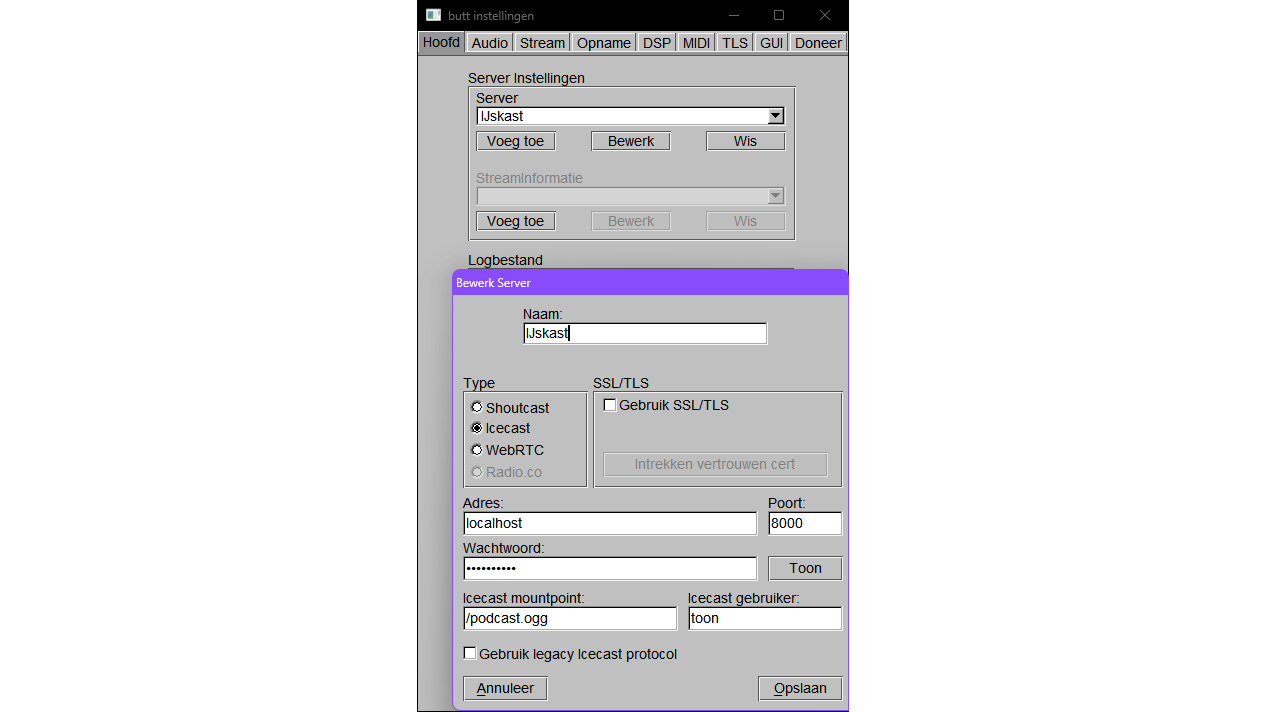
Task: Go to the Opname tab
Action: coord(604,43)
